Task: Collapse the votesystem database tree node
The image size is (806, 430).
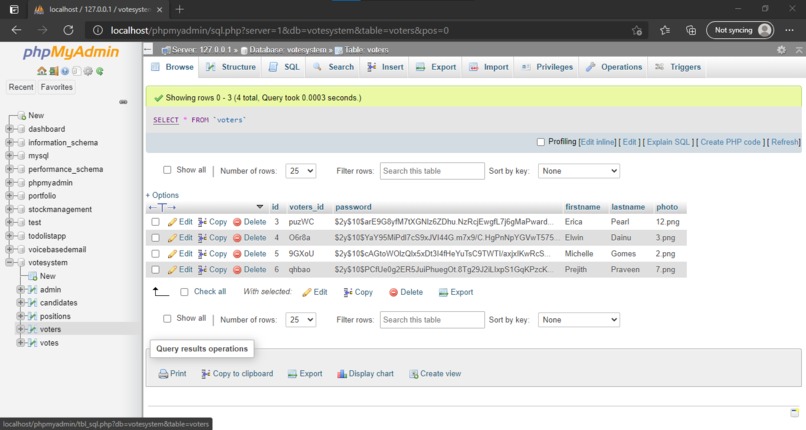Action: coord(9,263)
